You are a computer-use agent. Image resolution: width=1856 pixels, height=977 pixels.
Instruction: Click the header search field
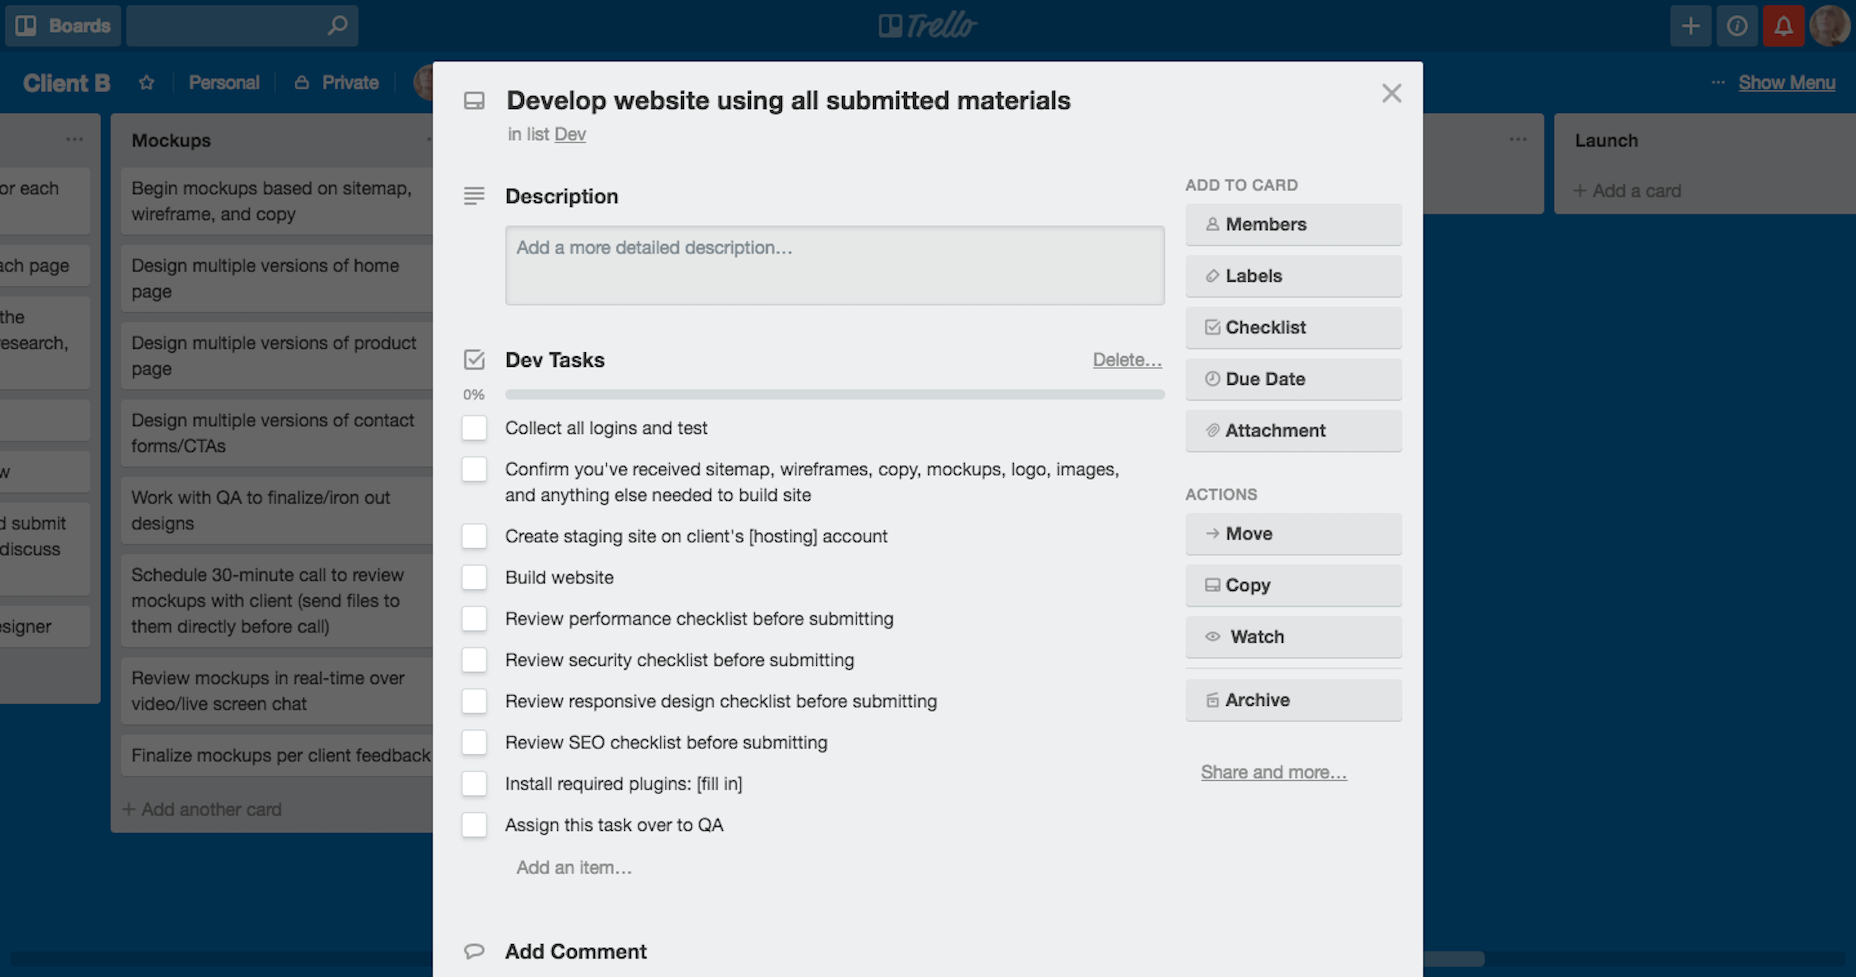tap(242, 26)
